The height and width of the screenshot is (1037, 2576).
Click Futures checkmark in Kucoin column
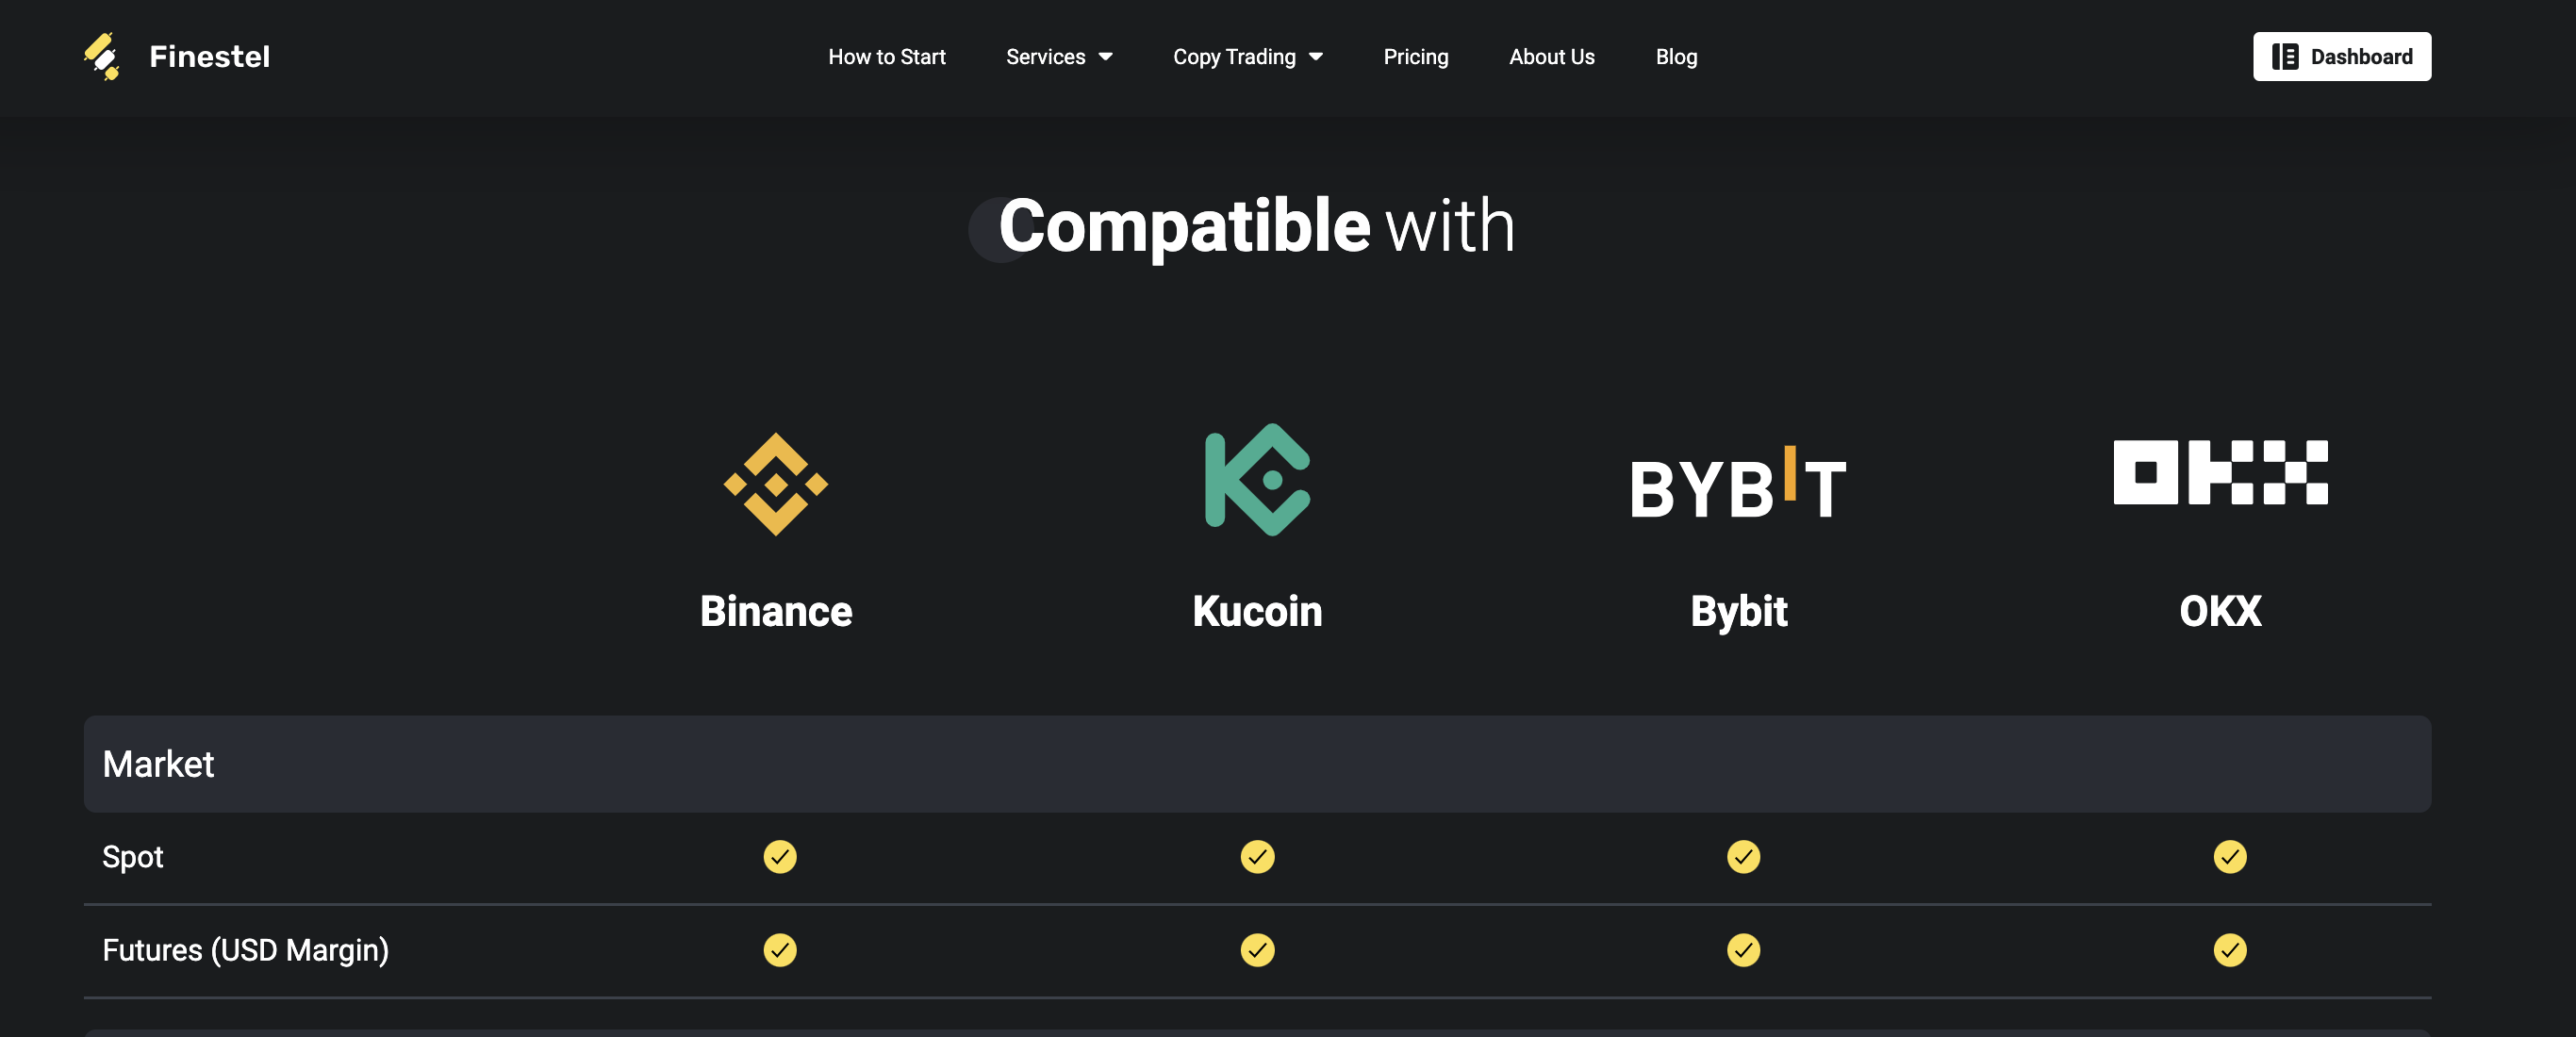point(1257,950)
